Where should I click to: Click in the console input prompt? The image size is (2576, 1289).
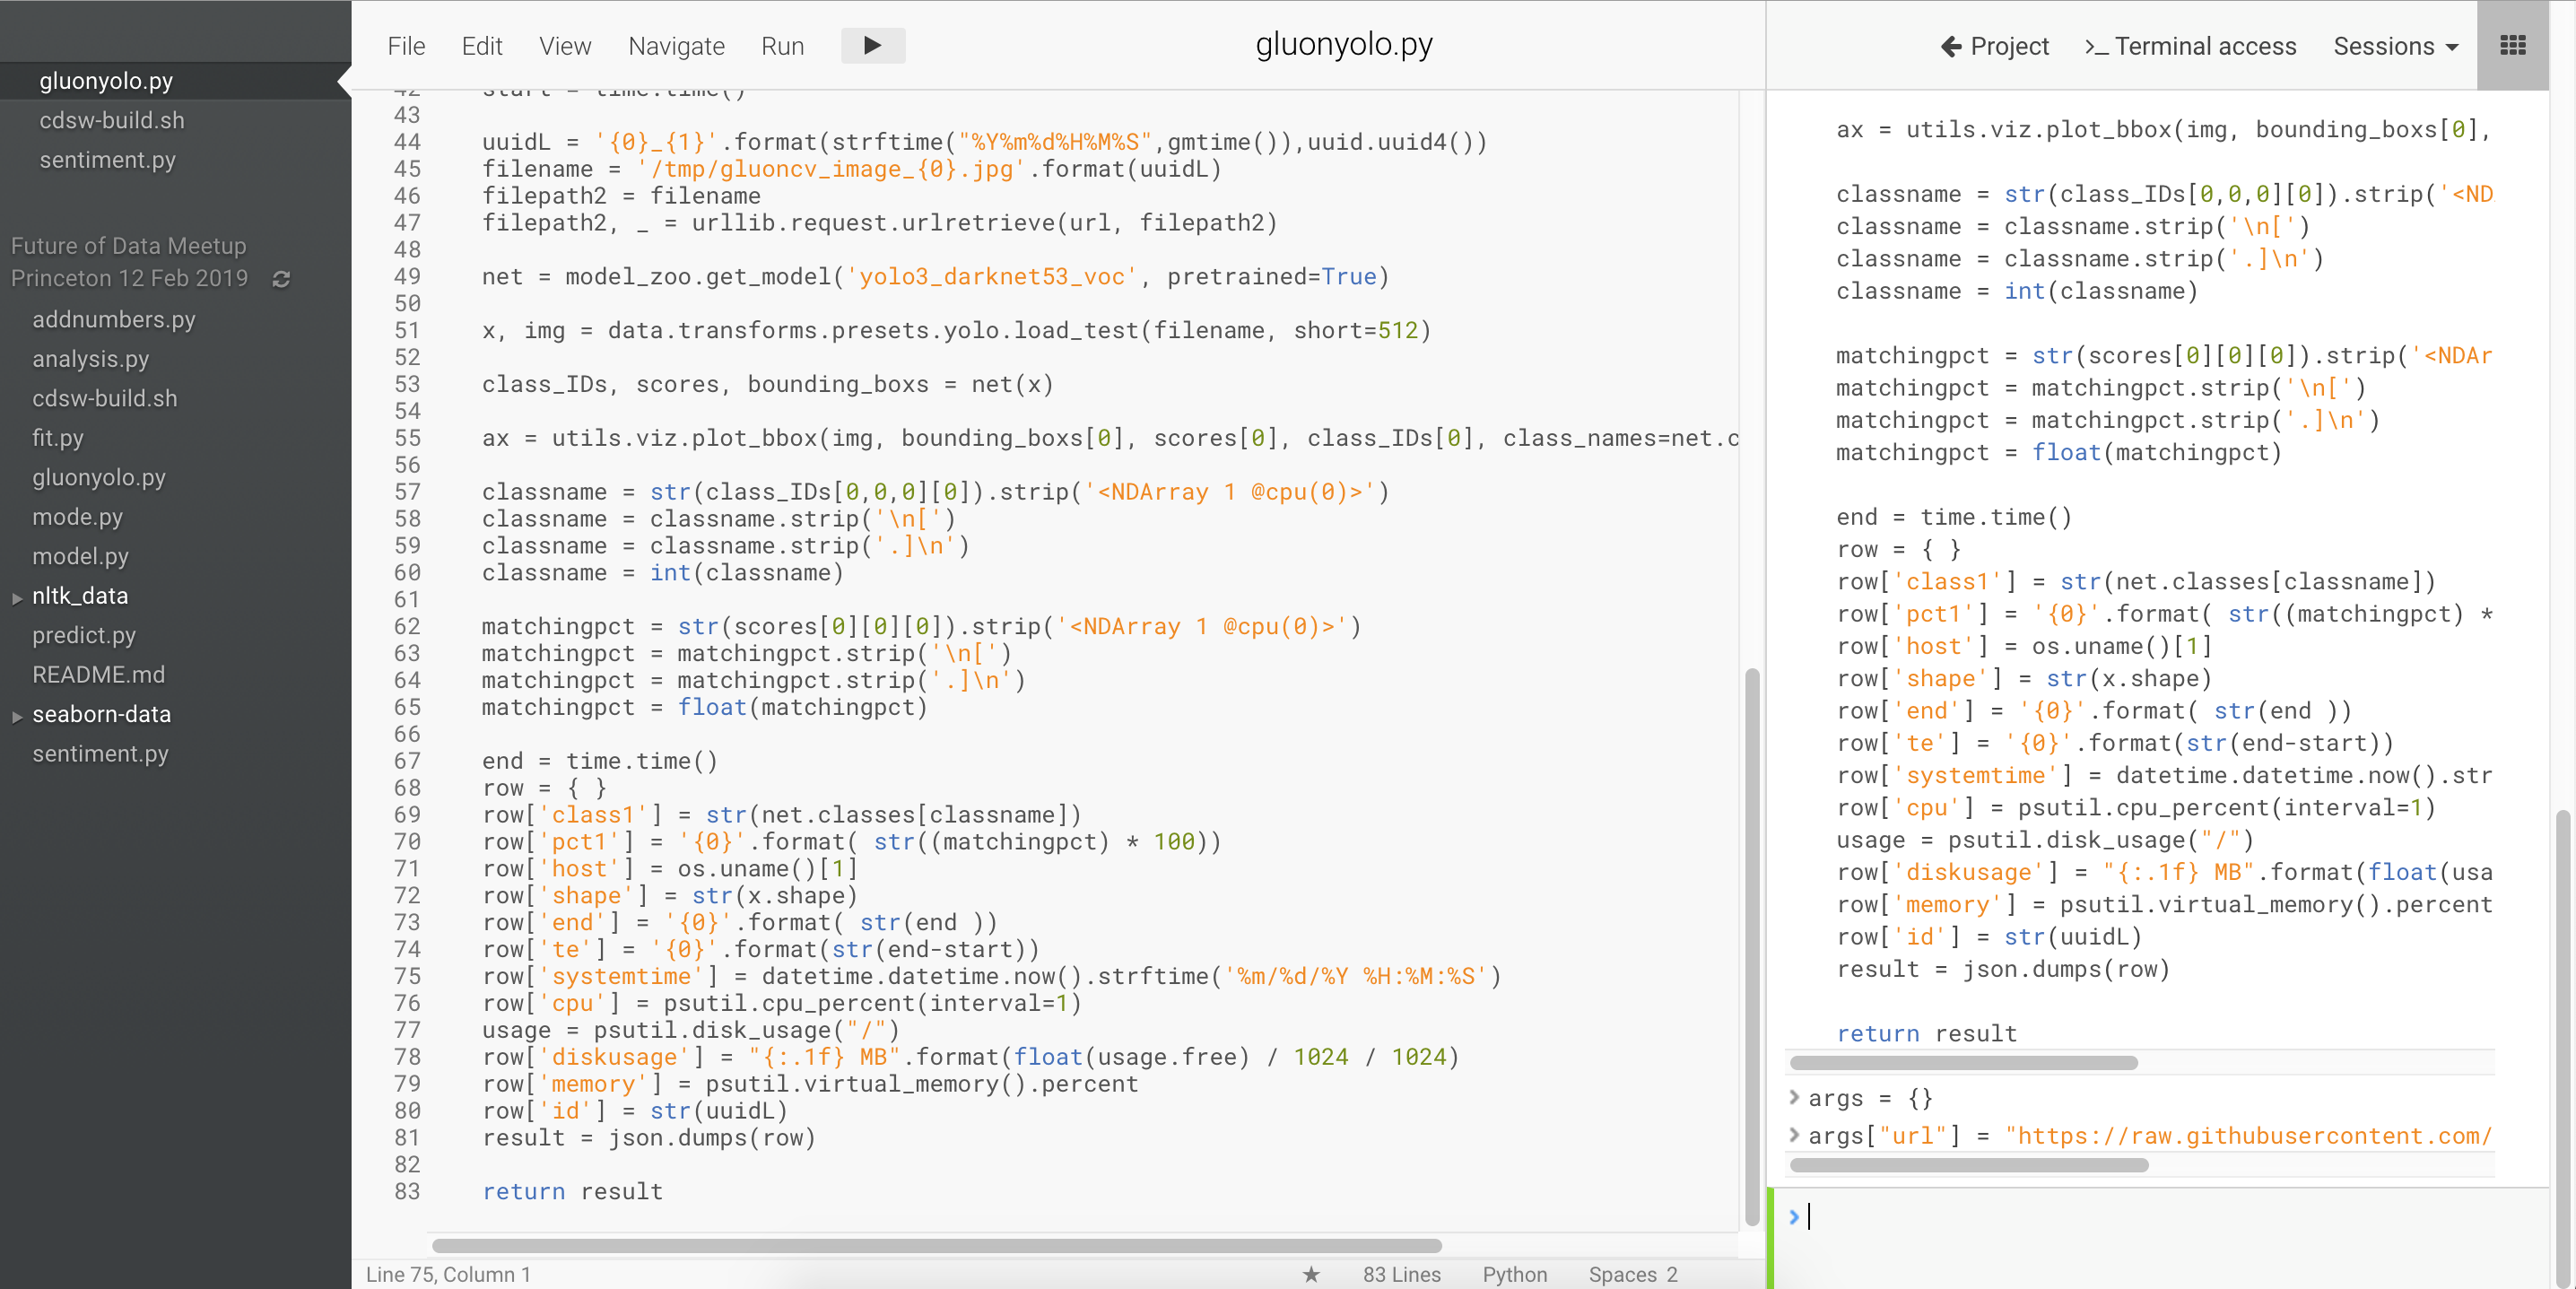click(x=2100, y=1217)
